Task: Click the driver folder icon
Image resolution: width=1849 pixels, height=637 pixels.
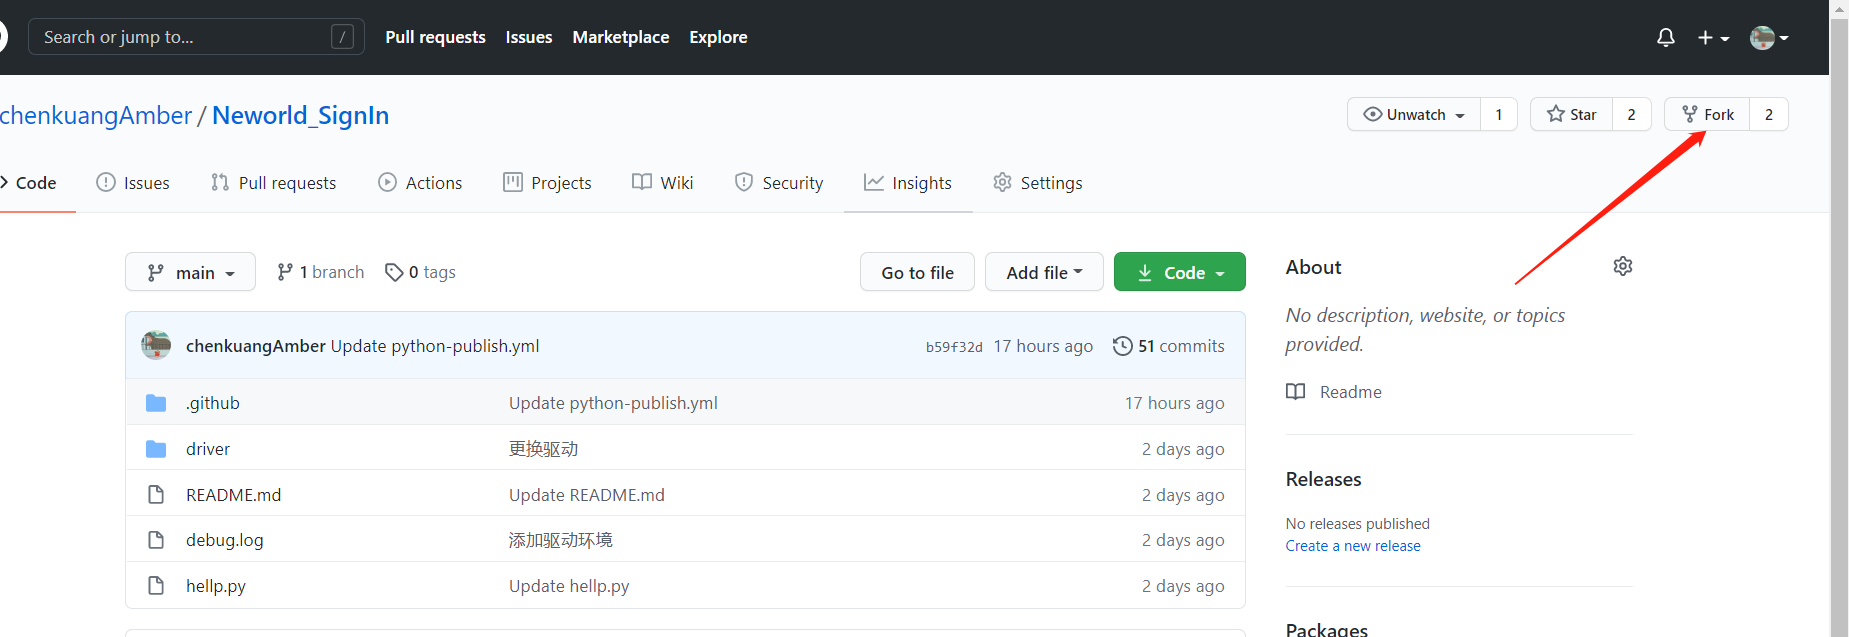Action: click(x=156, y=449)
